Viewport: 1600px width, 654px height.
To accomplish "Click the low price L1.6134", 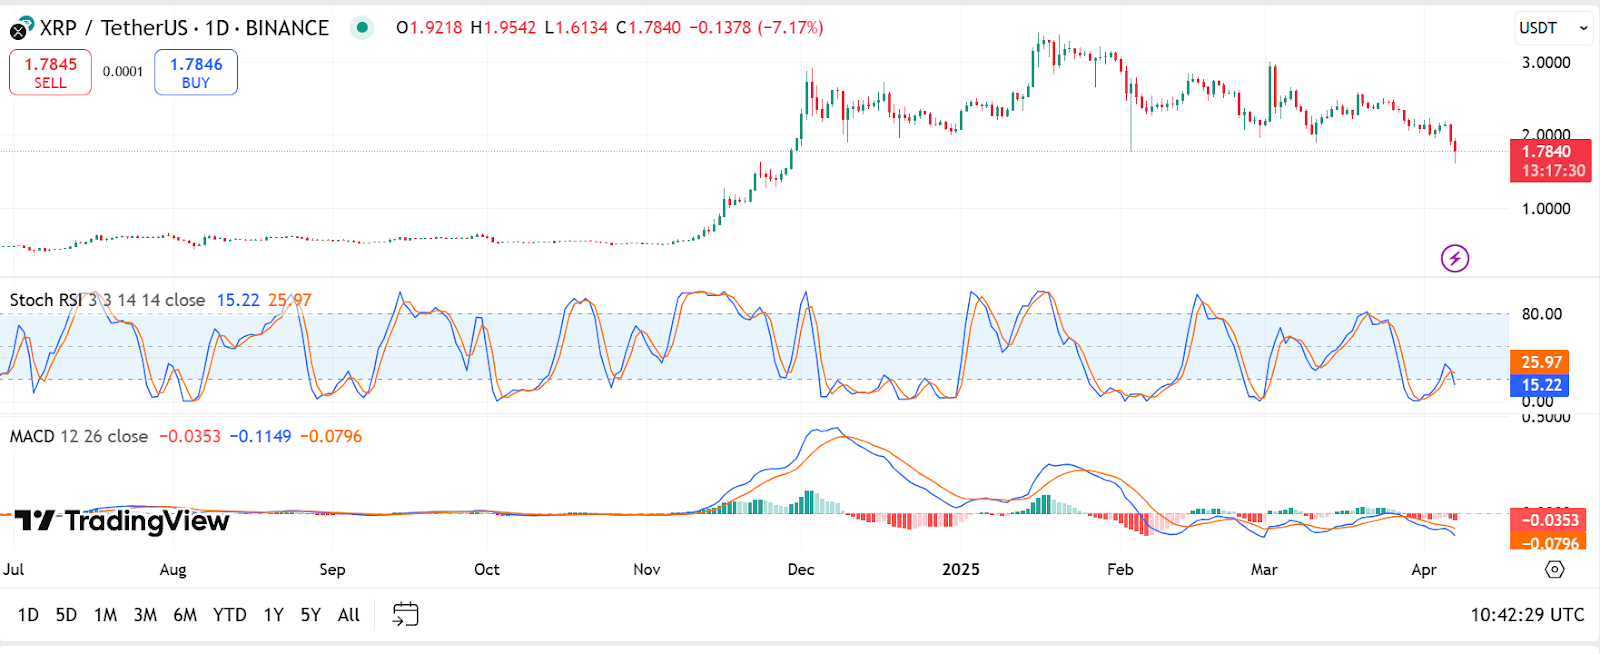I will click(576, 28).
